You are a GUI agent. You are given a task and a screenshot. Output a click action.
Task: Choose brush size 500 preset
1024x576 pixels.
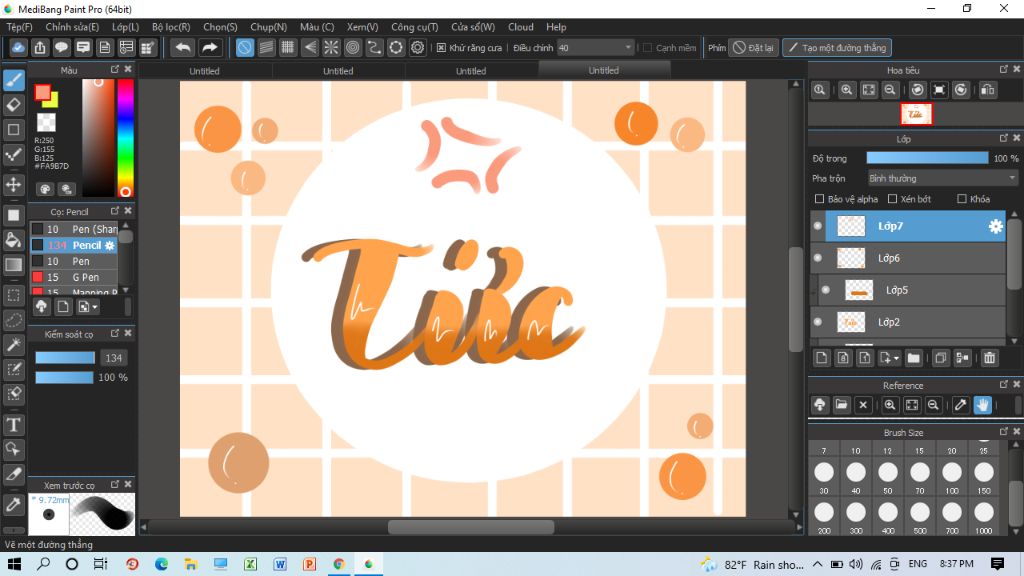pos(920,517)
